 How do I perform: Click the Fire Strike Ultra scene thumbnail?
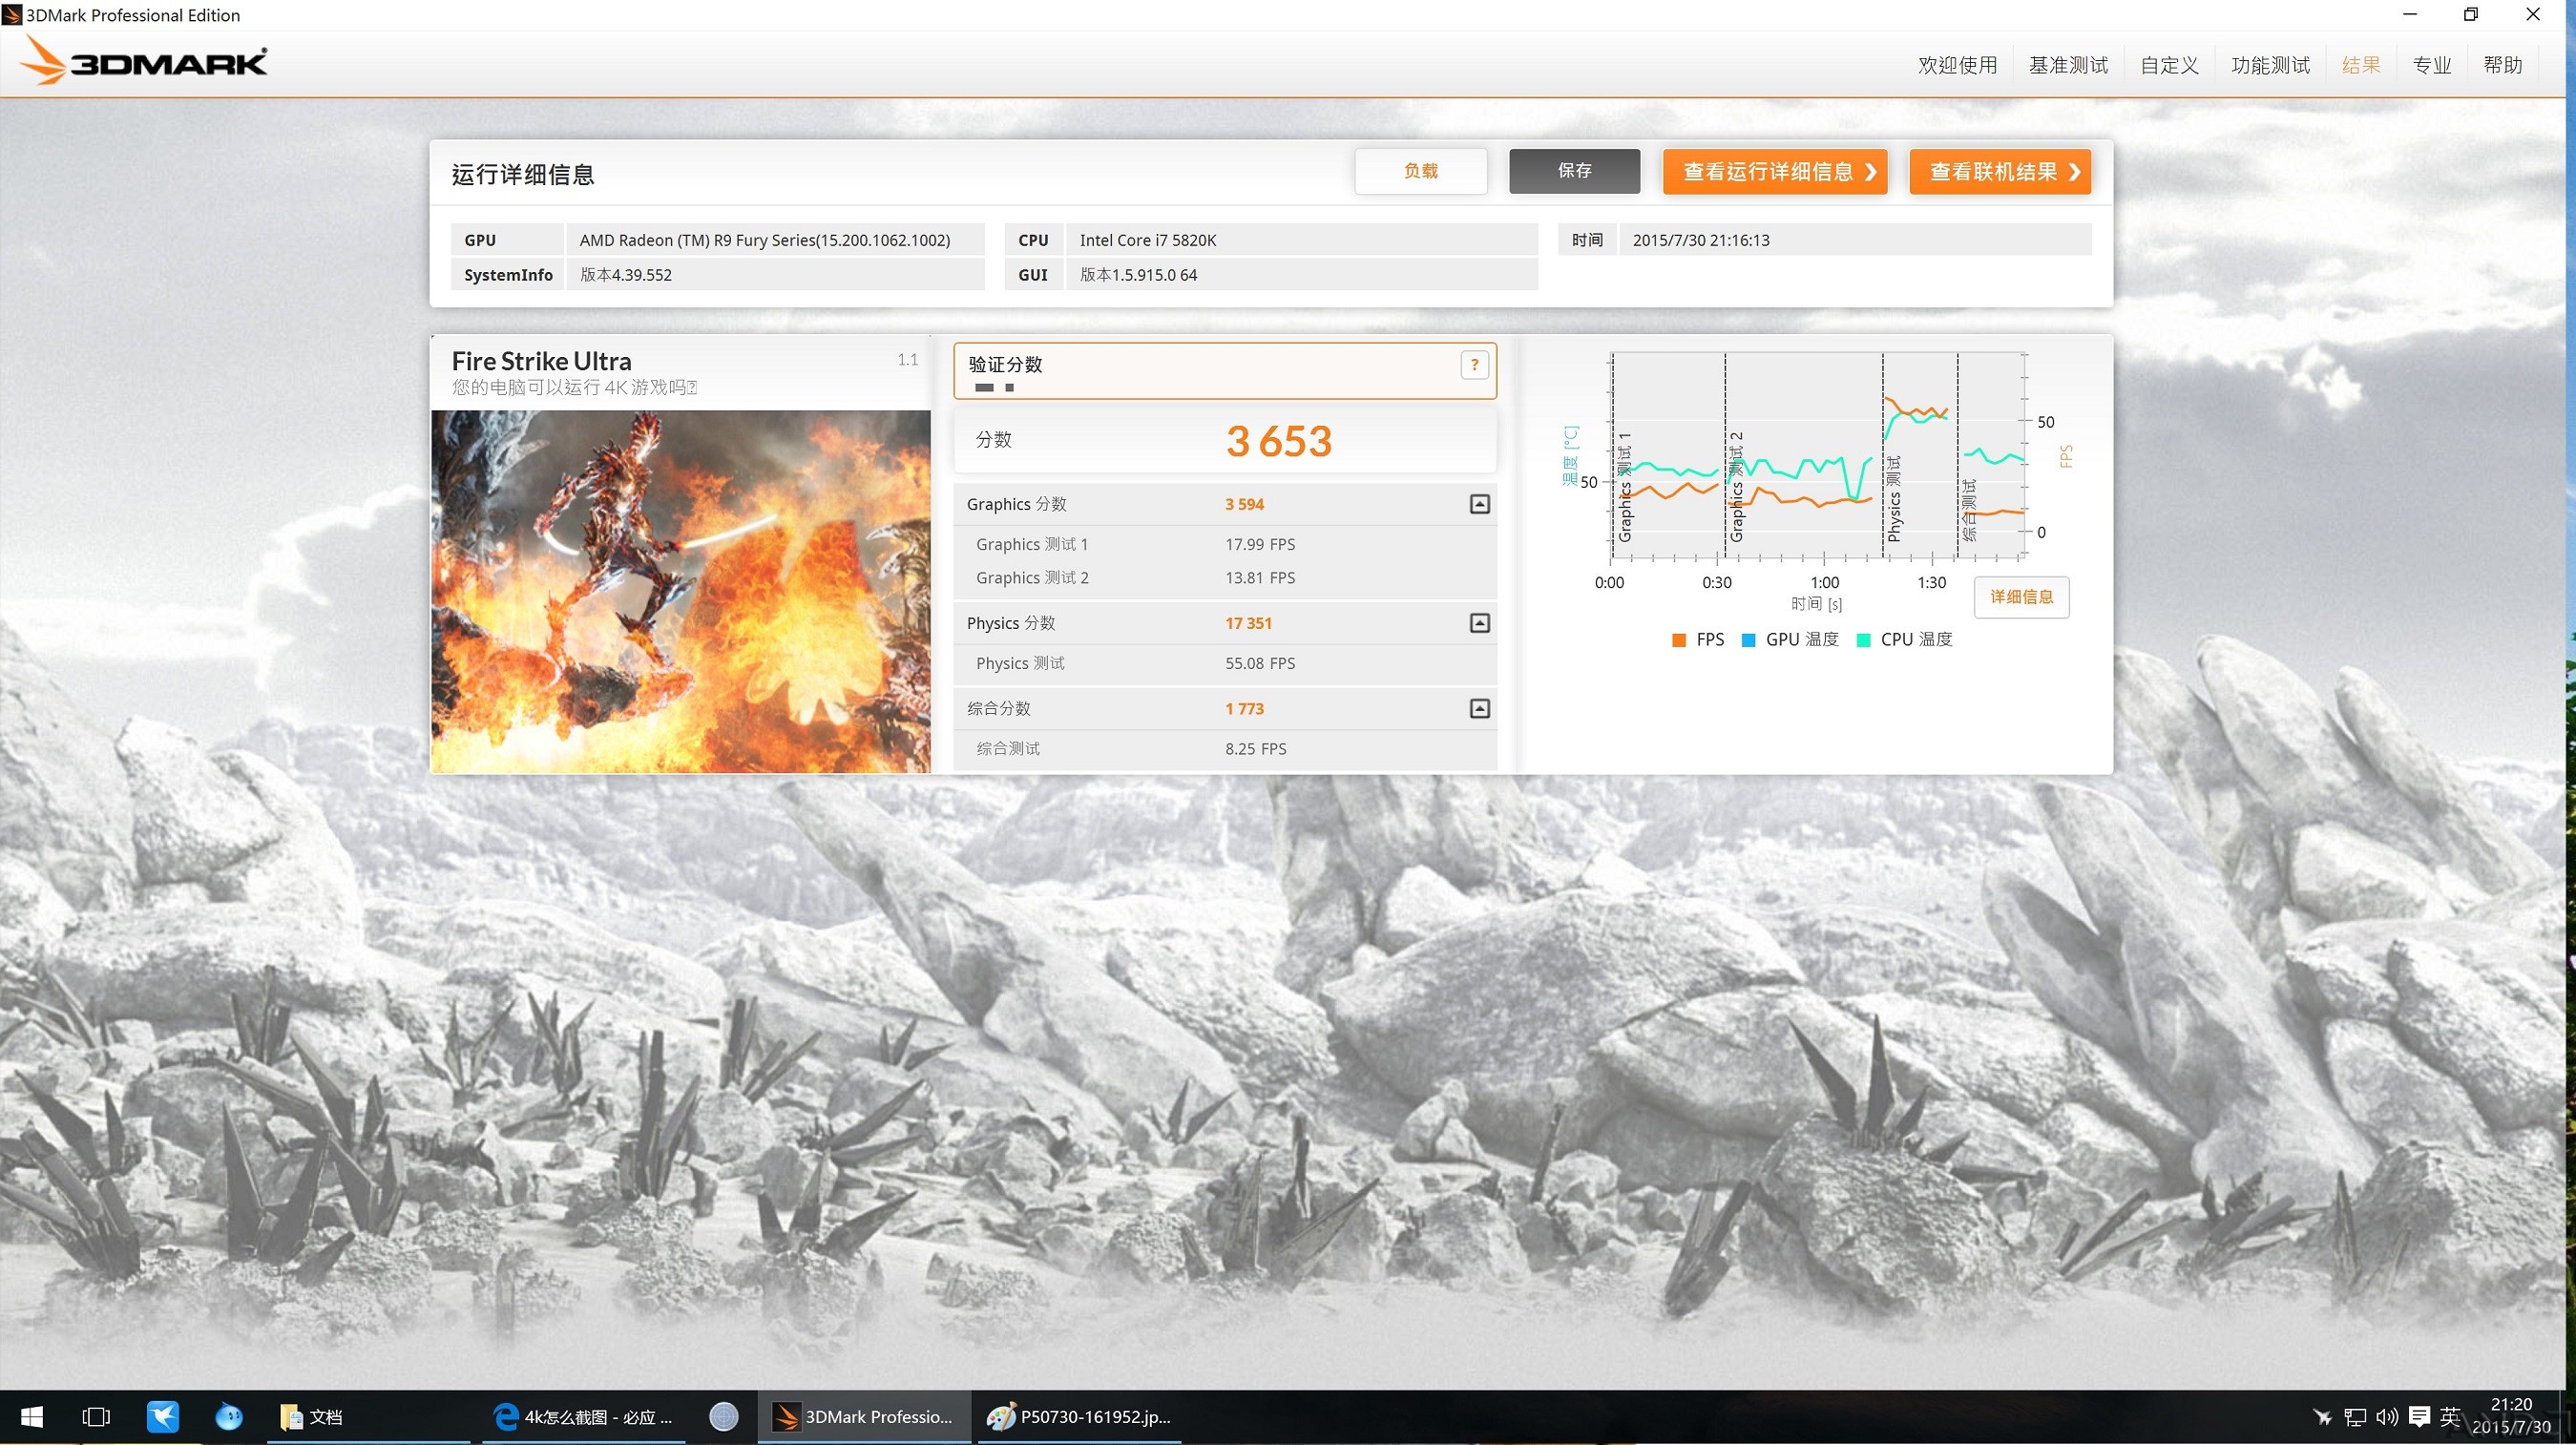(681, 591)
